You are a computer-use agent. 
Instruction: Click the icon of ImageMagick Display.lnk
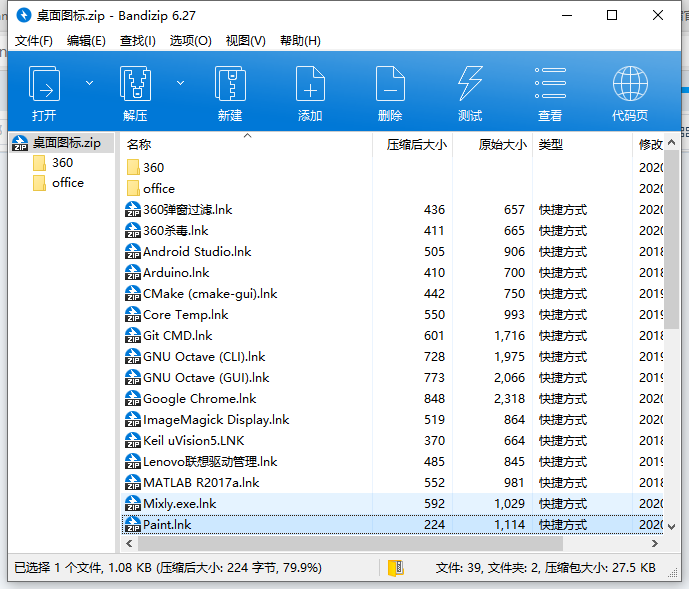click(133, 420)
